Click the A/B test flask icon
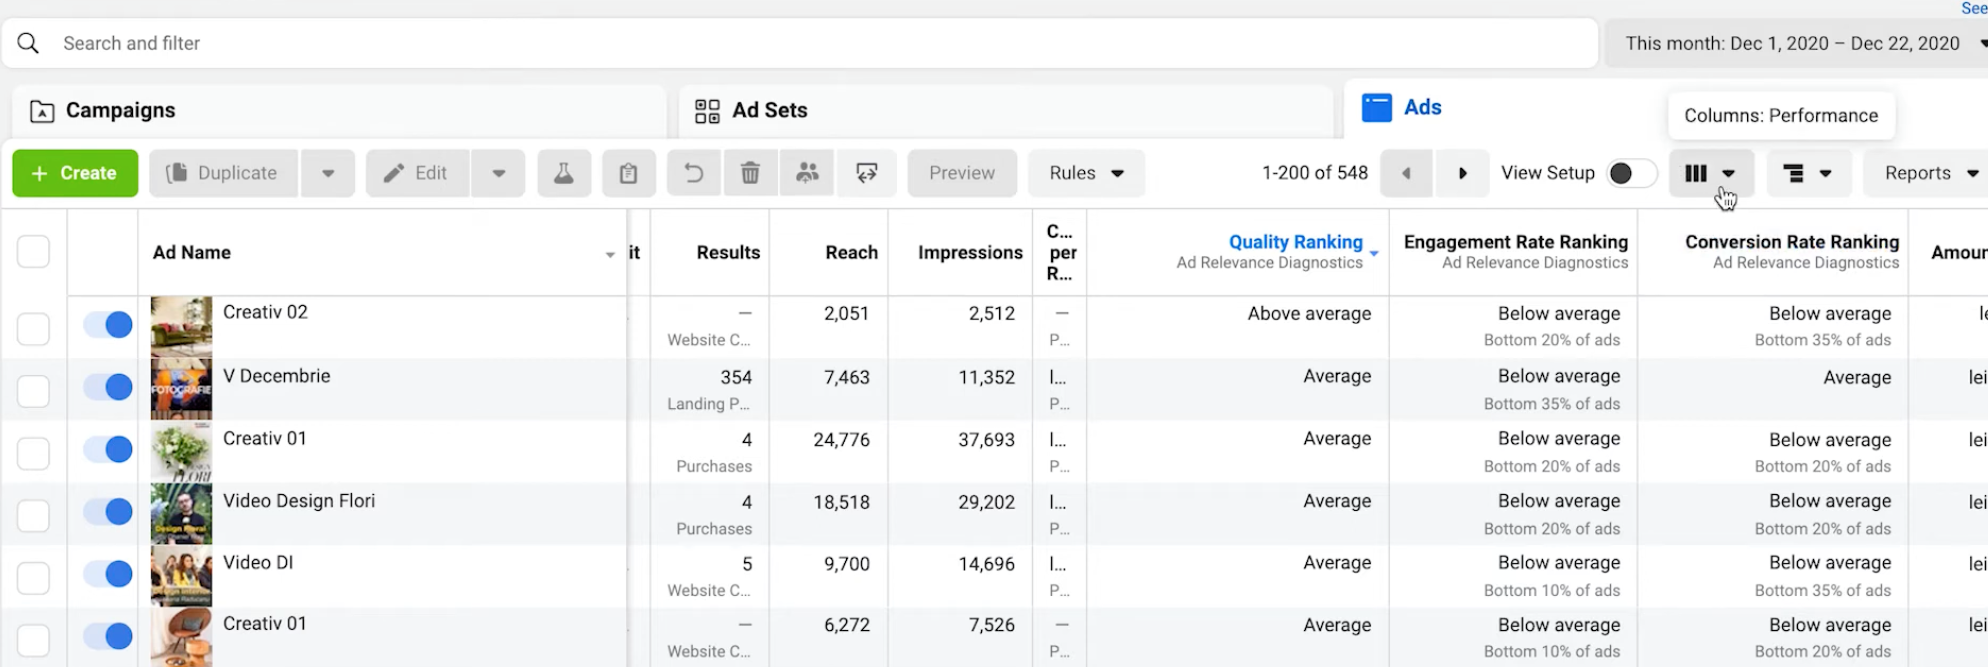This screenshot has height=667, width=1988. [x=564, y=173]
